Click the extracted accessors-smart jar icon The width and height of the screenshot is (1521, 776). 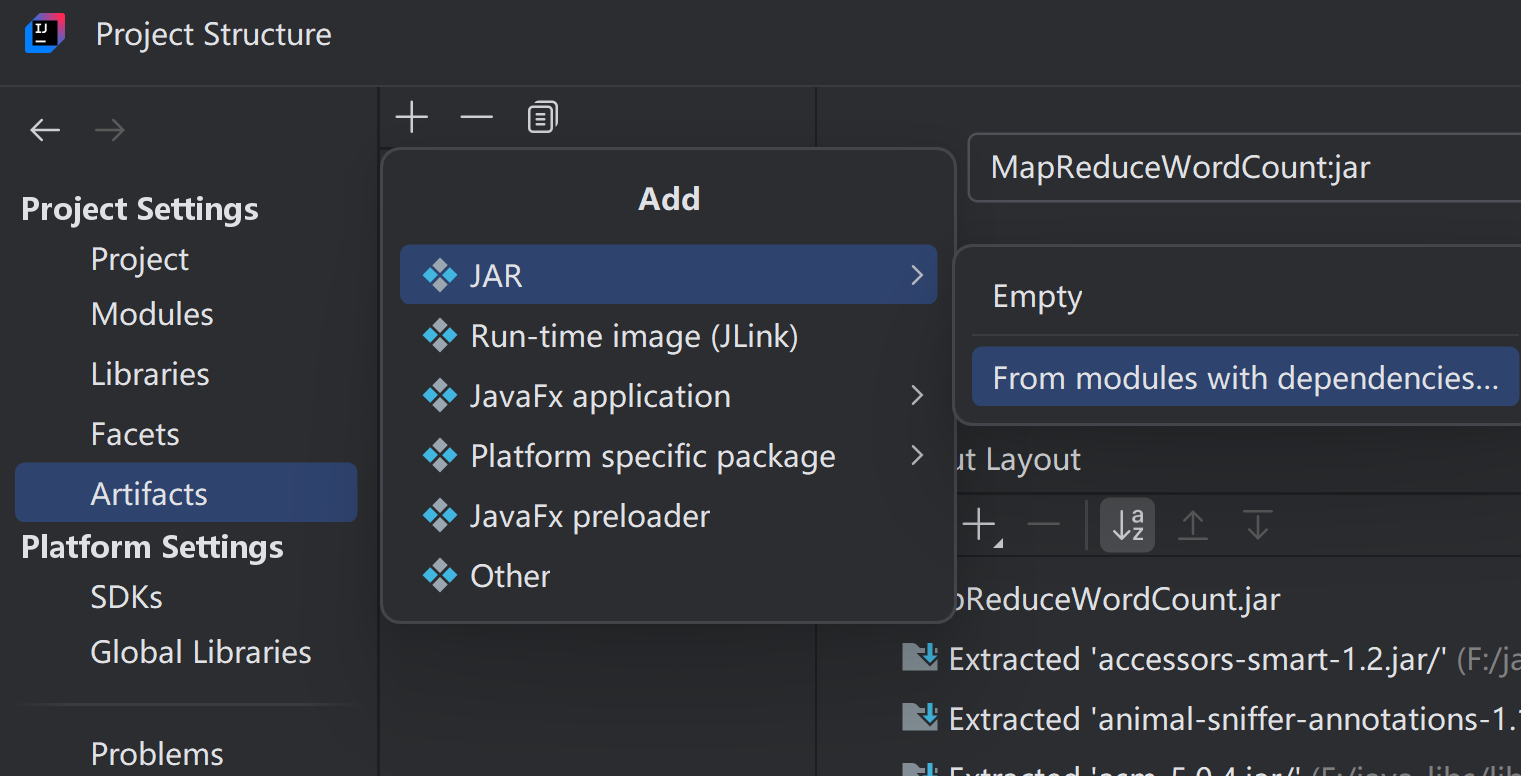click(x=919, y=657)
